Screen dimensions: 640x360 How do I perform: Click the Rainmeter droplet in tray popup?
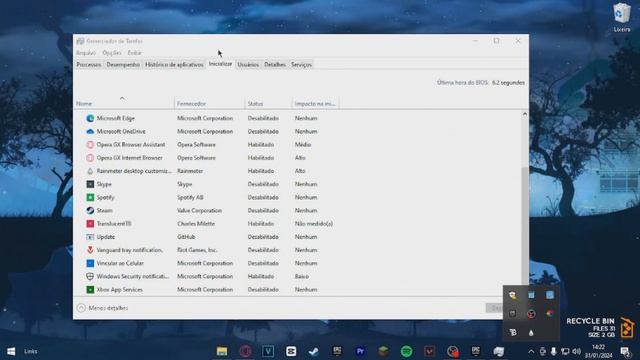[531, 333]
